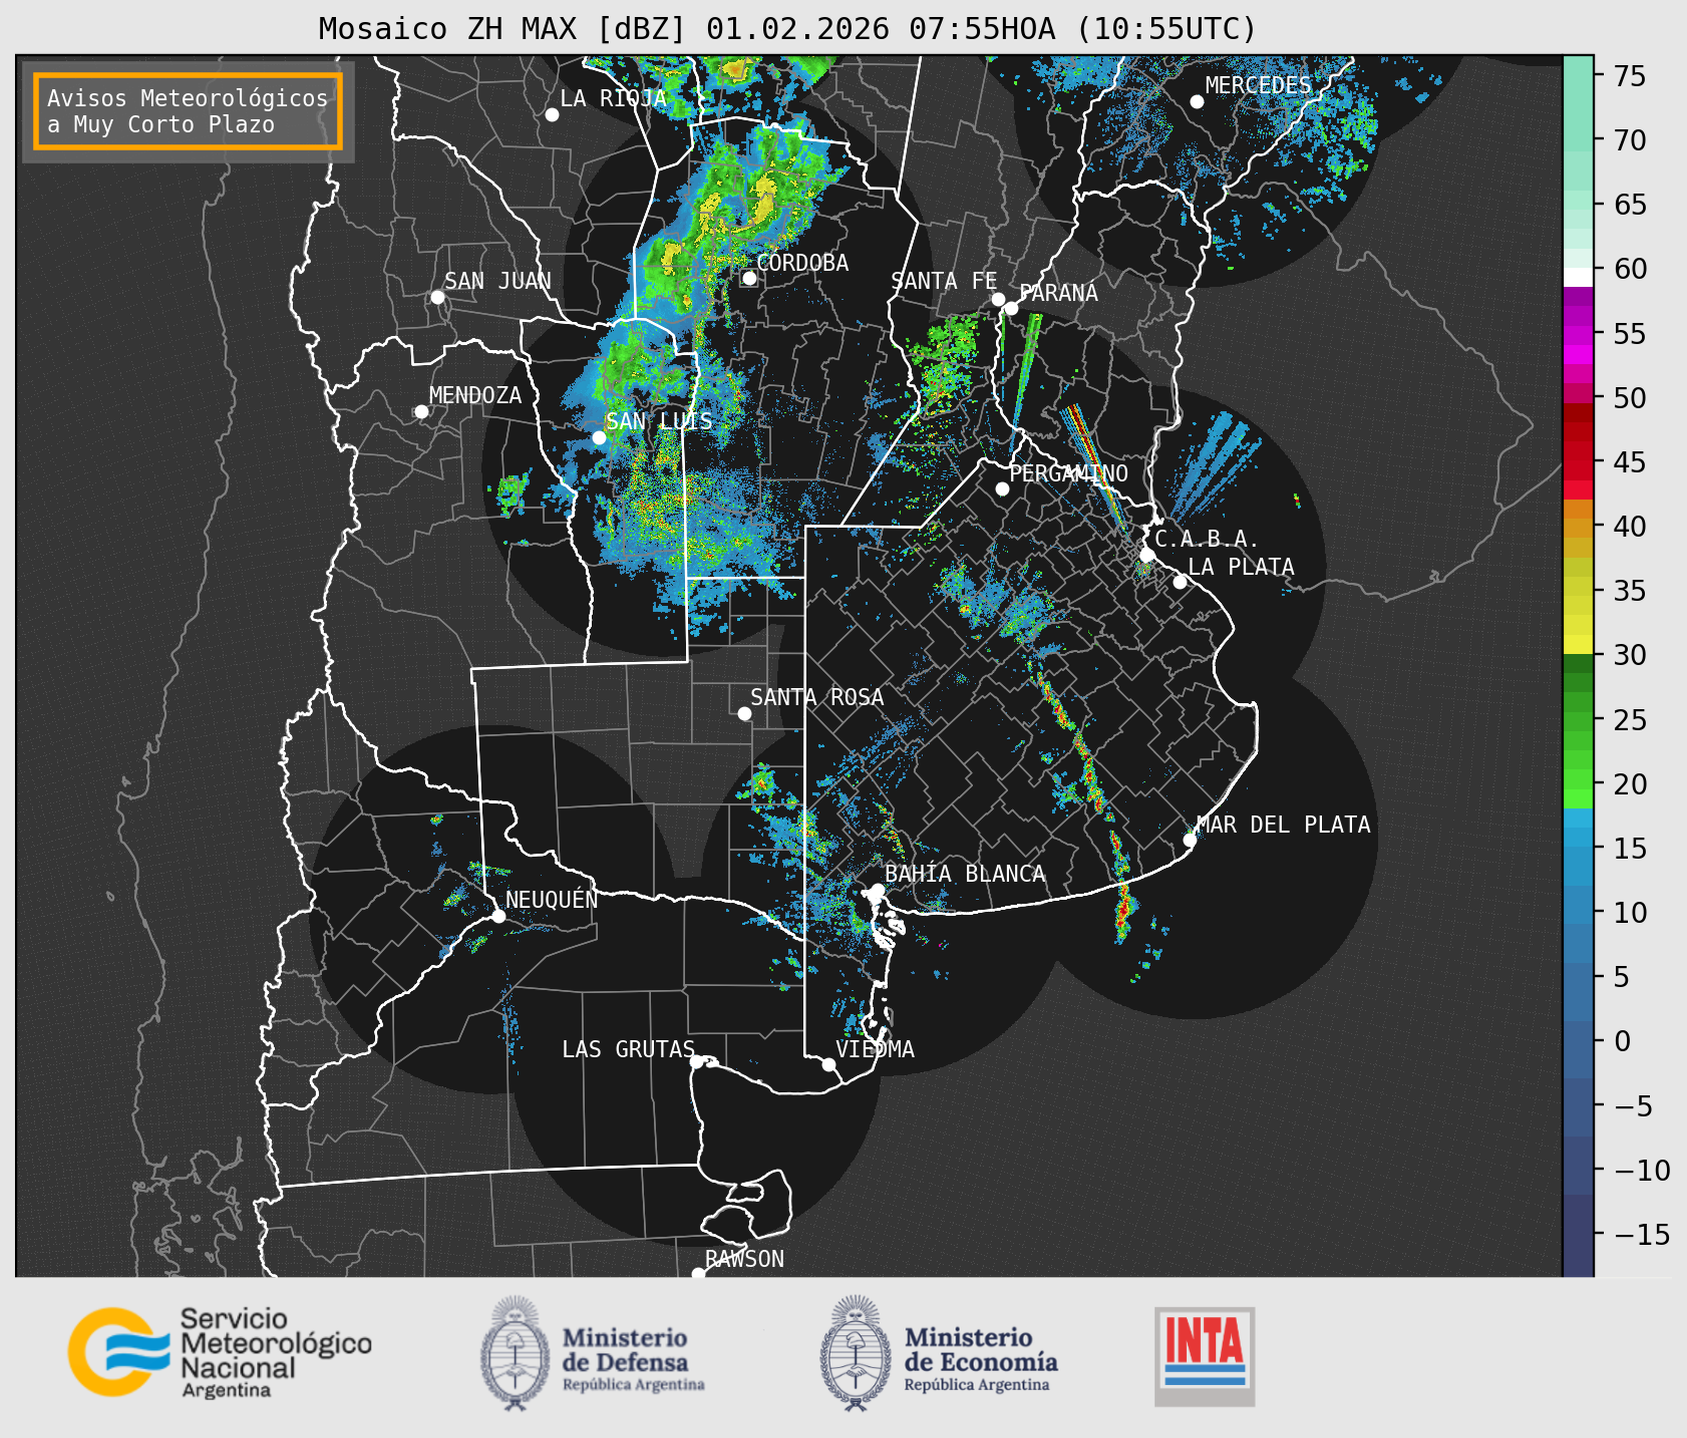The image size is (1687, 1438).
Task: Click the Las Grutas city label
Action: point(627,1049)
